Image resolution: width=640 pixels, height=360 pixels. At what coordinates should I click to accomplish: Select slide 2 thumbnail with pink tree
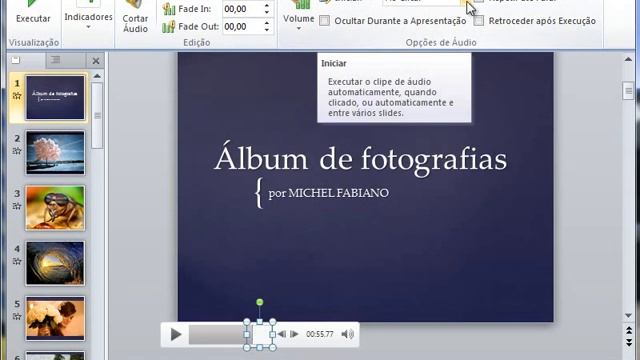56,153
